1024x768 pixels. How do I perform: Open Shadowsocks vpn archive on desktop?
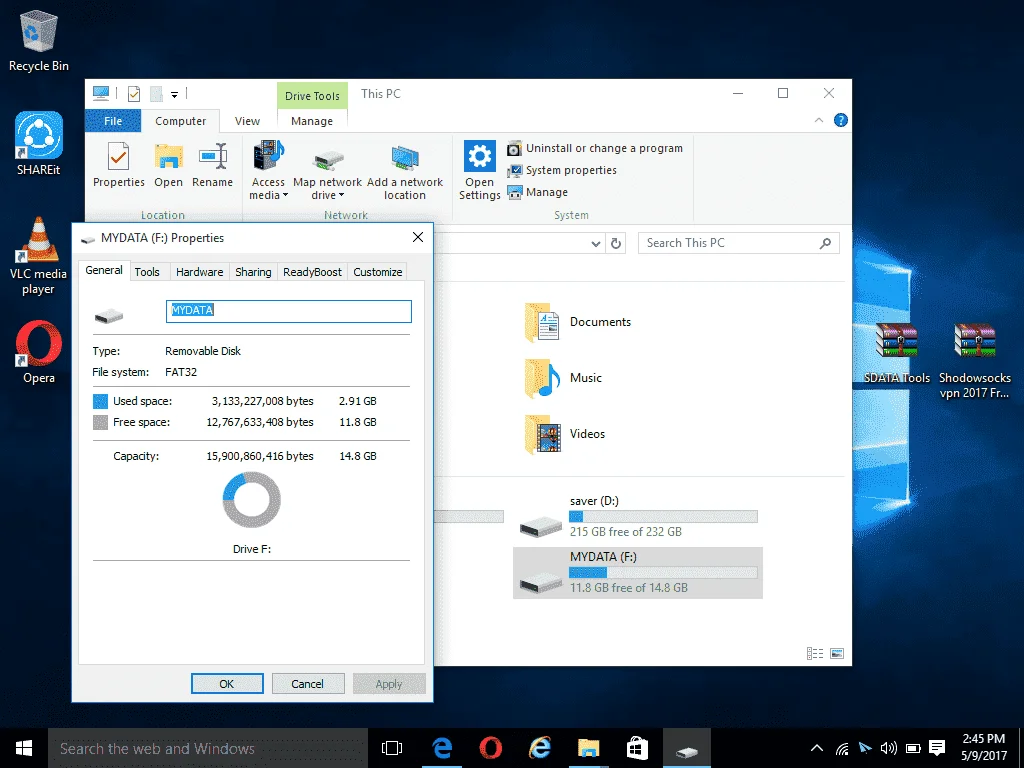pyautogui.click(x=974, y=361)
